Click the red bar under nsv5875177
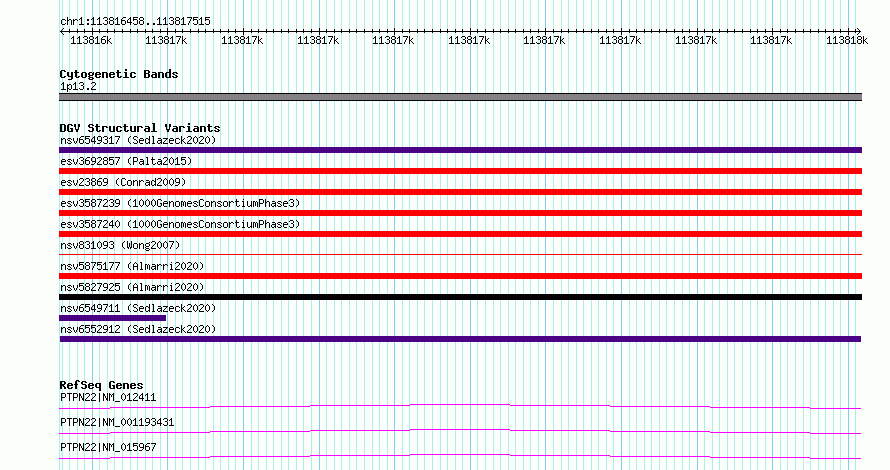This screenshot has width=890, height=470. 460,276
